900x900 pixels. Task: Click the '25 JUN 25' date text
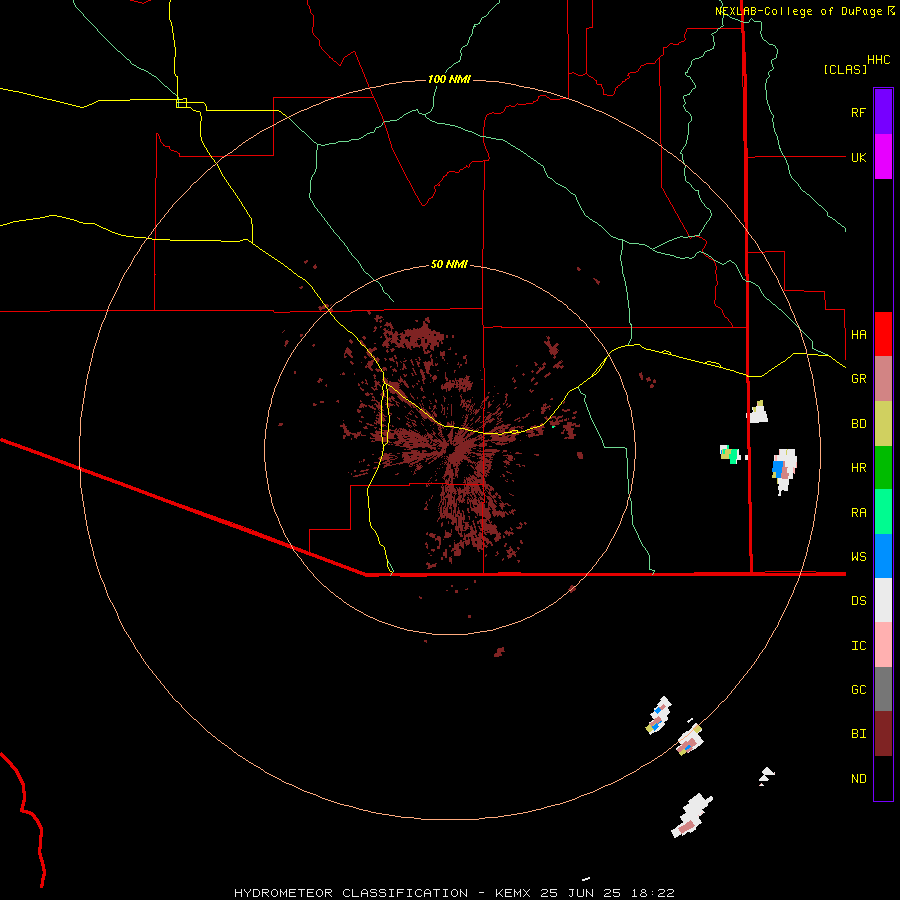580,893
